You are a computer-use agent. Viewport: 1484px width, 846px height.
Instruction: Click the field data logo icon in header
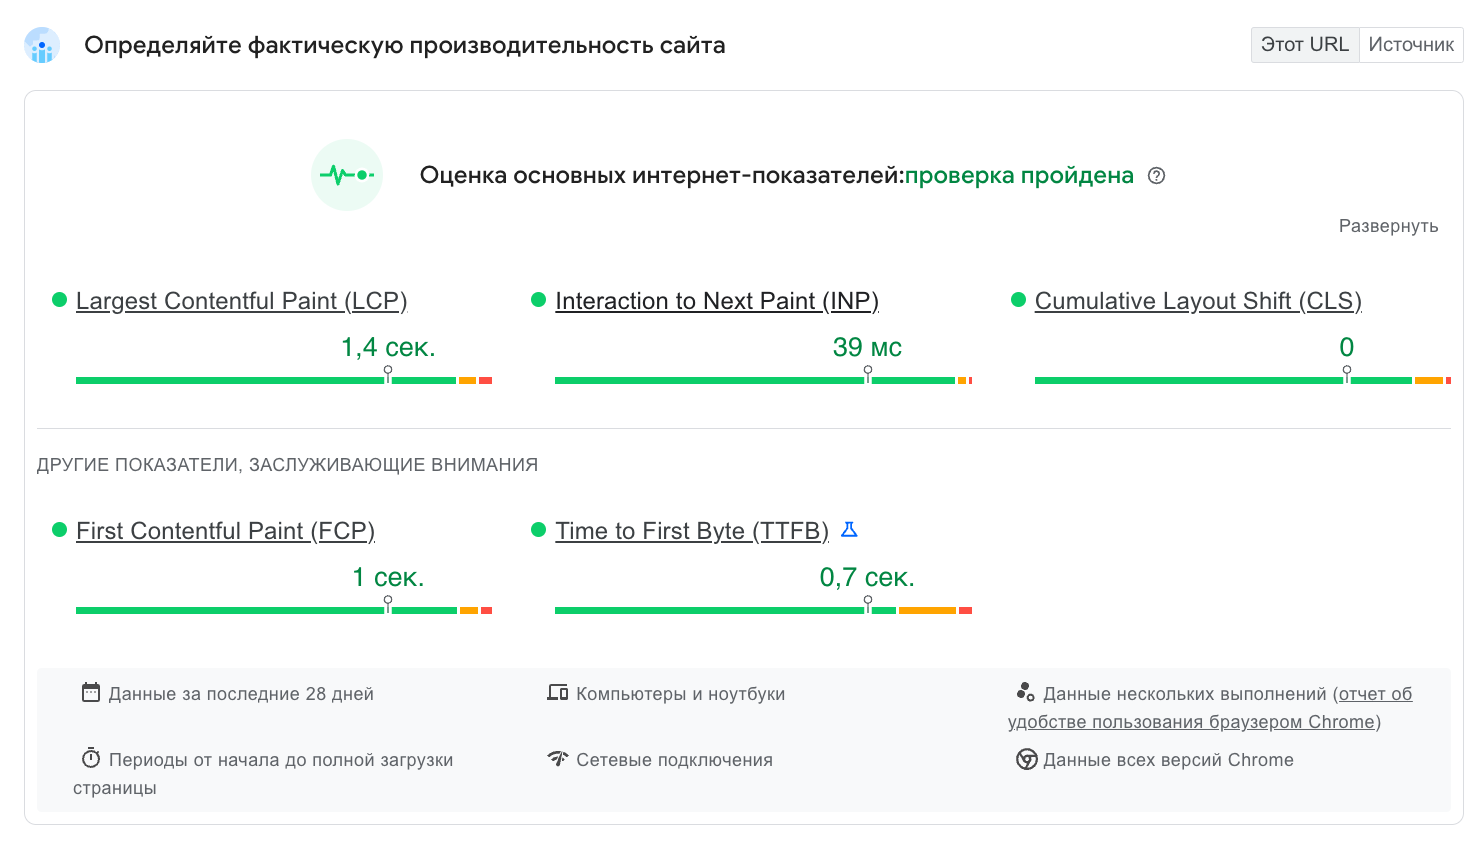click(x=42, y=46)
